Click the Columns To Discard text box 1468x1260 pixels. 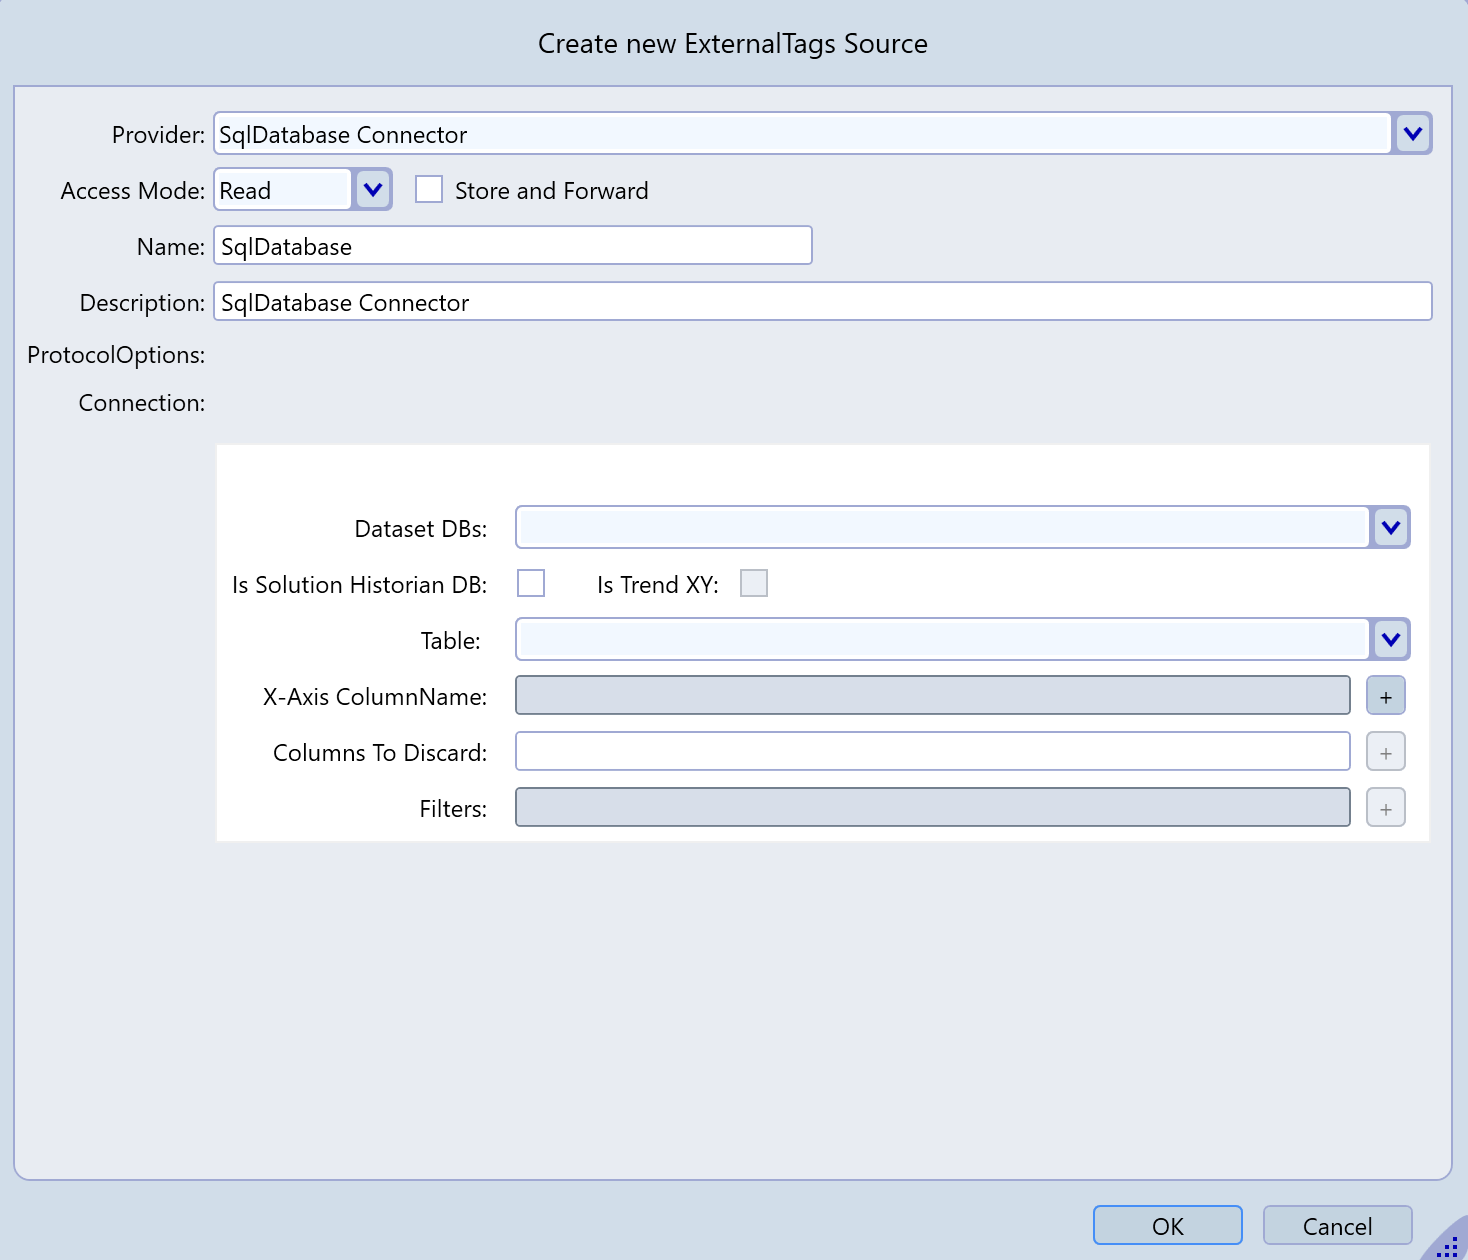[932, 752]
